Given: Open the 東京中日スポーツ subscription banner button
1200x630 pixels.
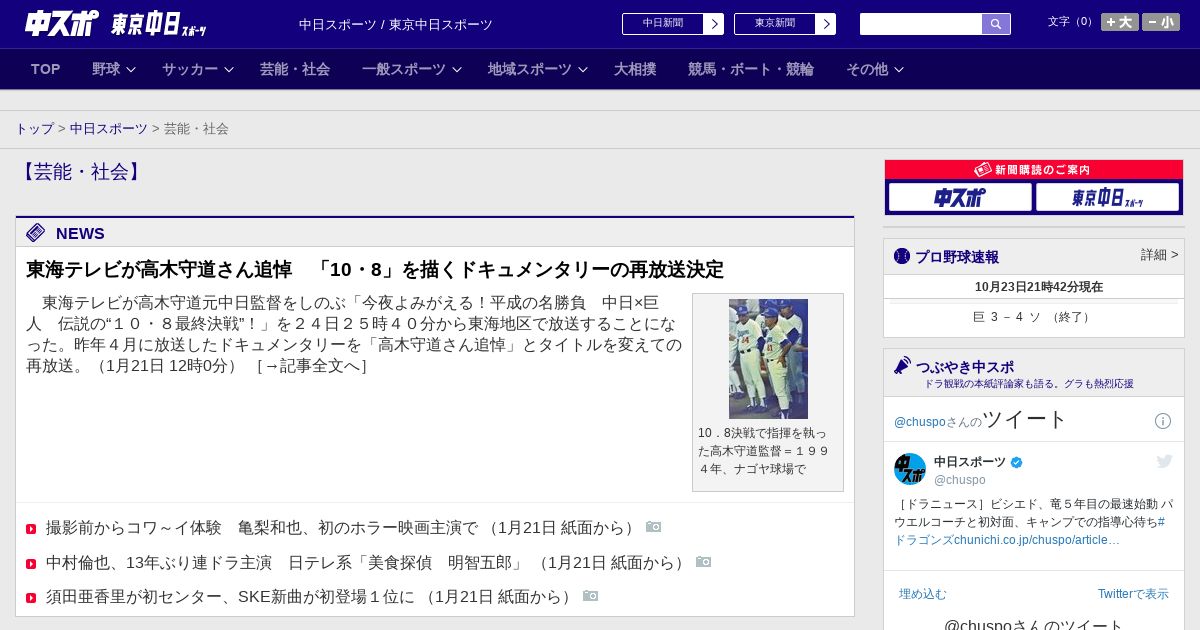Looking at the screenshot, I should point(1107,197).
